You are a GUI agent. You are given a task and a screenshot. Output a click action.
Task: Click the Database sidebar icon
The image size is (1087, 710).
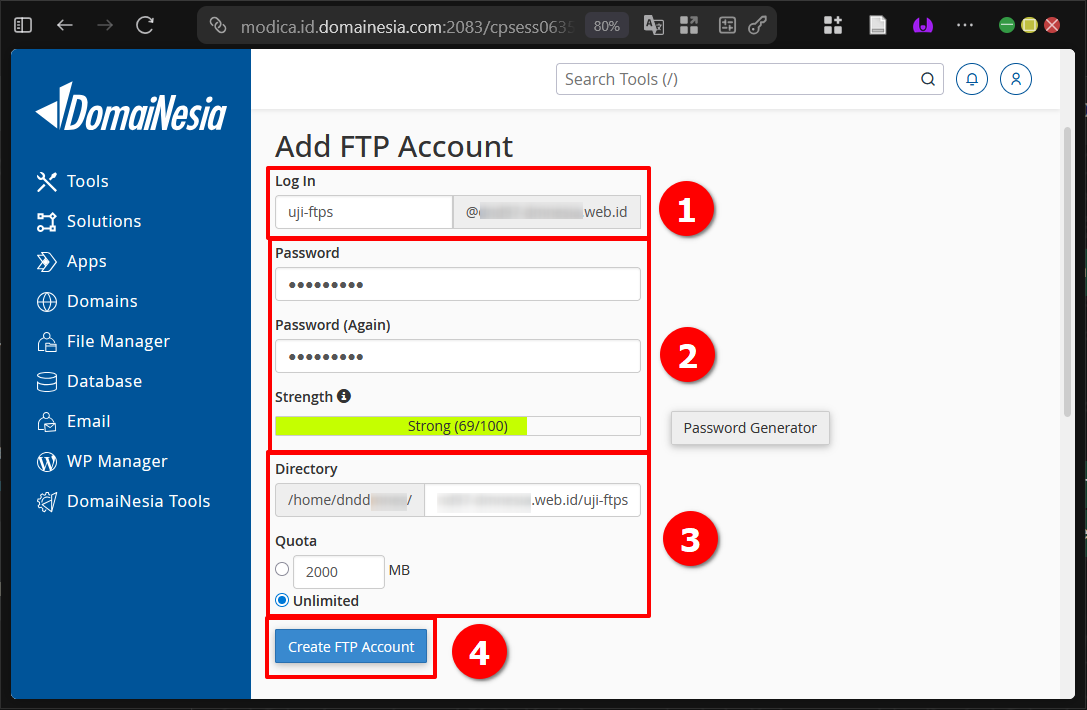(45, 381)
